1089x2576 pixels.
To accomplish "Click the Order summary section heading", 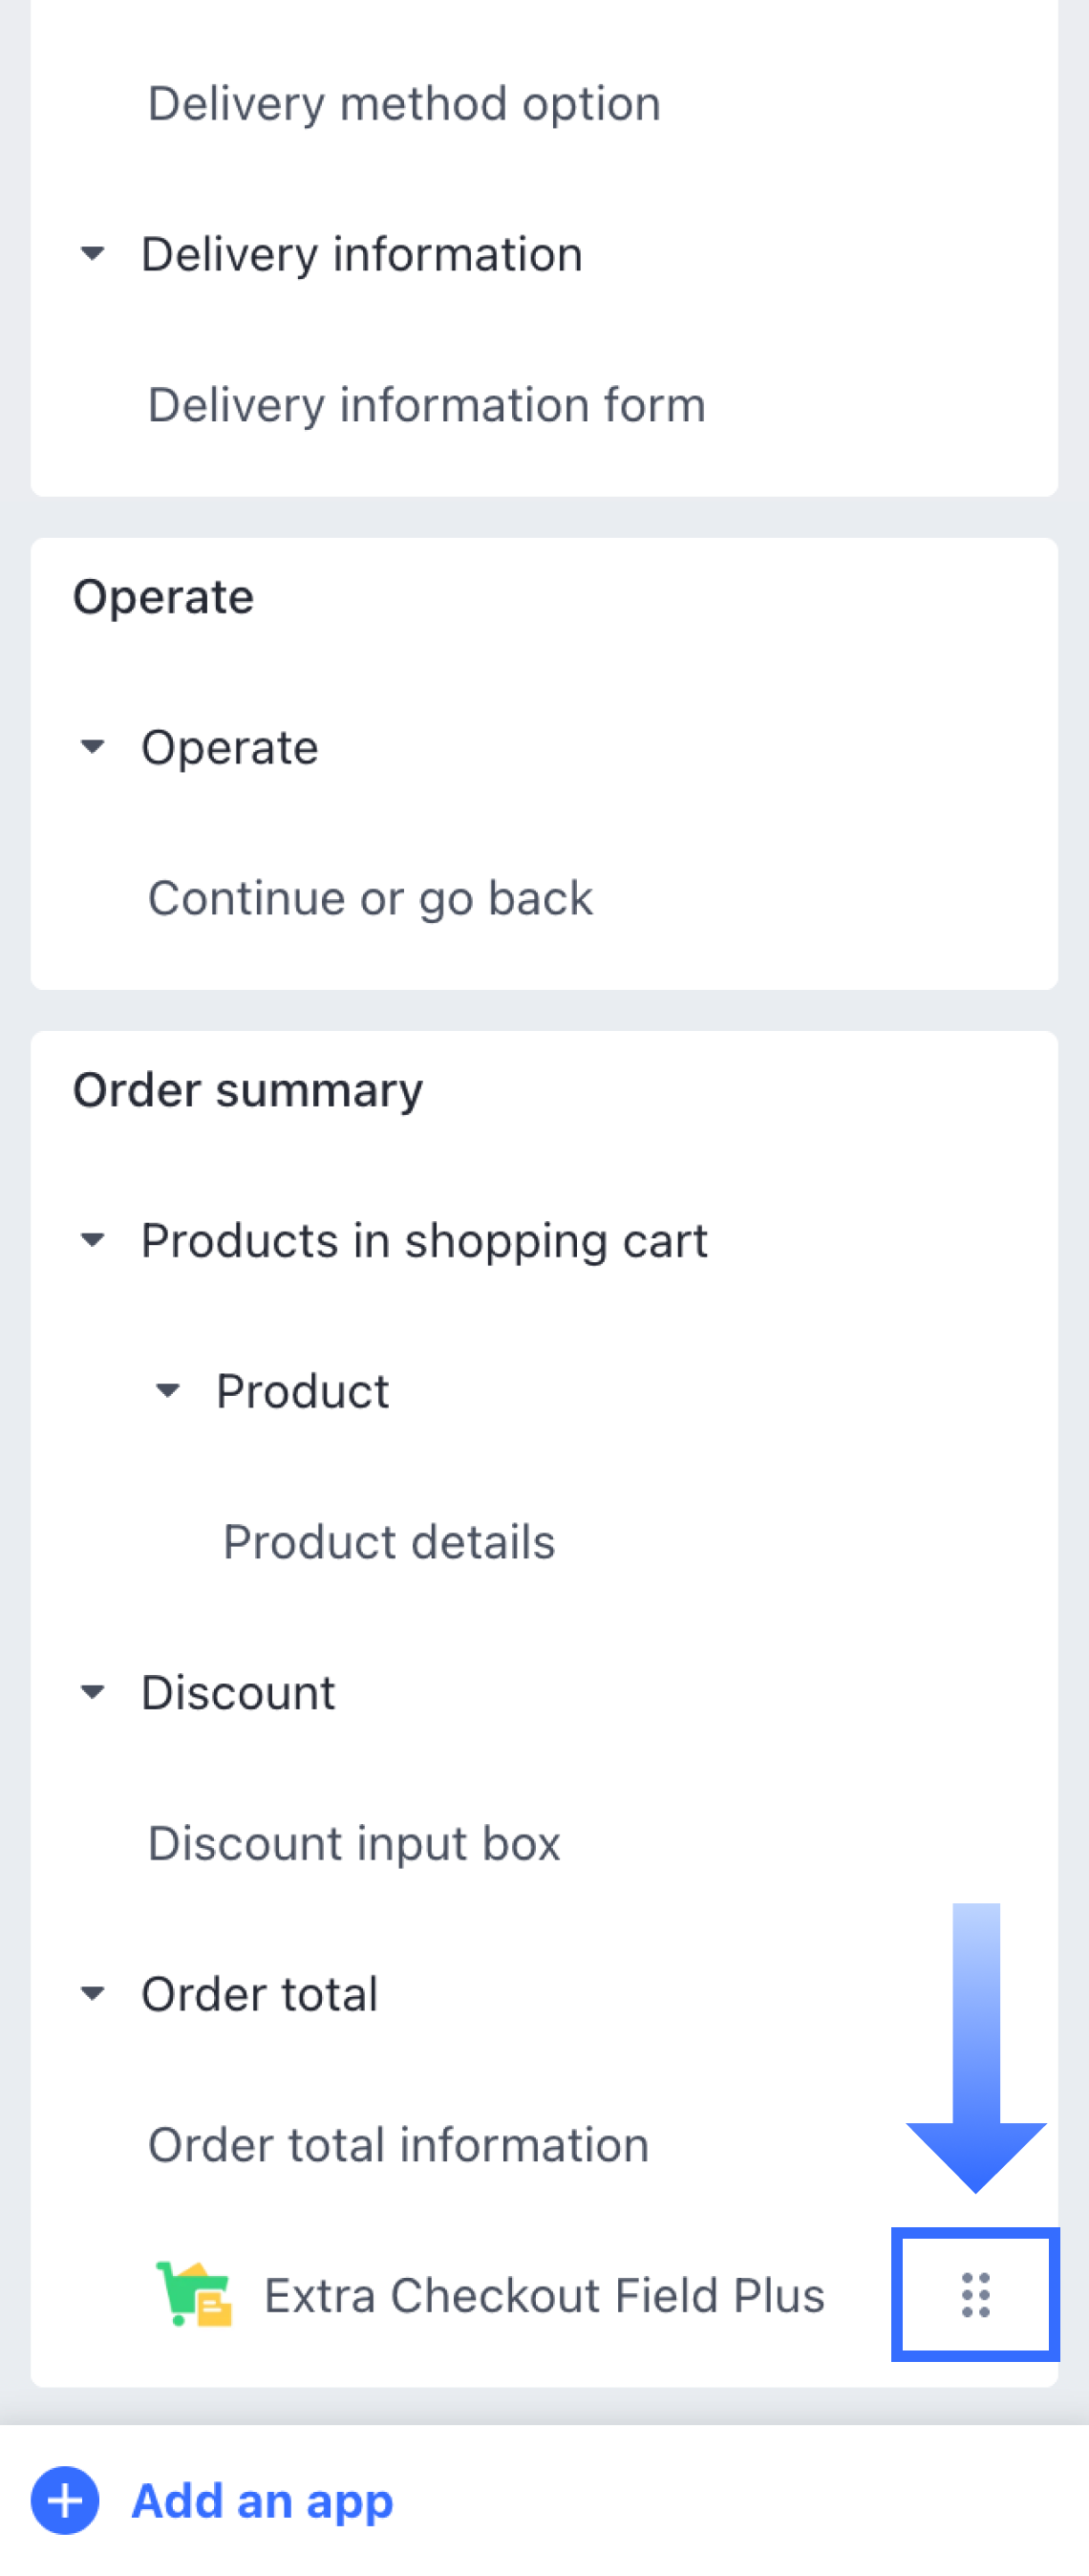I will (x=248, y=1090).
